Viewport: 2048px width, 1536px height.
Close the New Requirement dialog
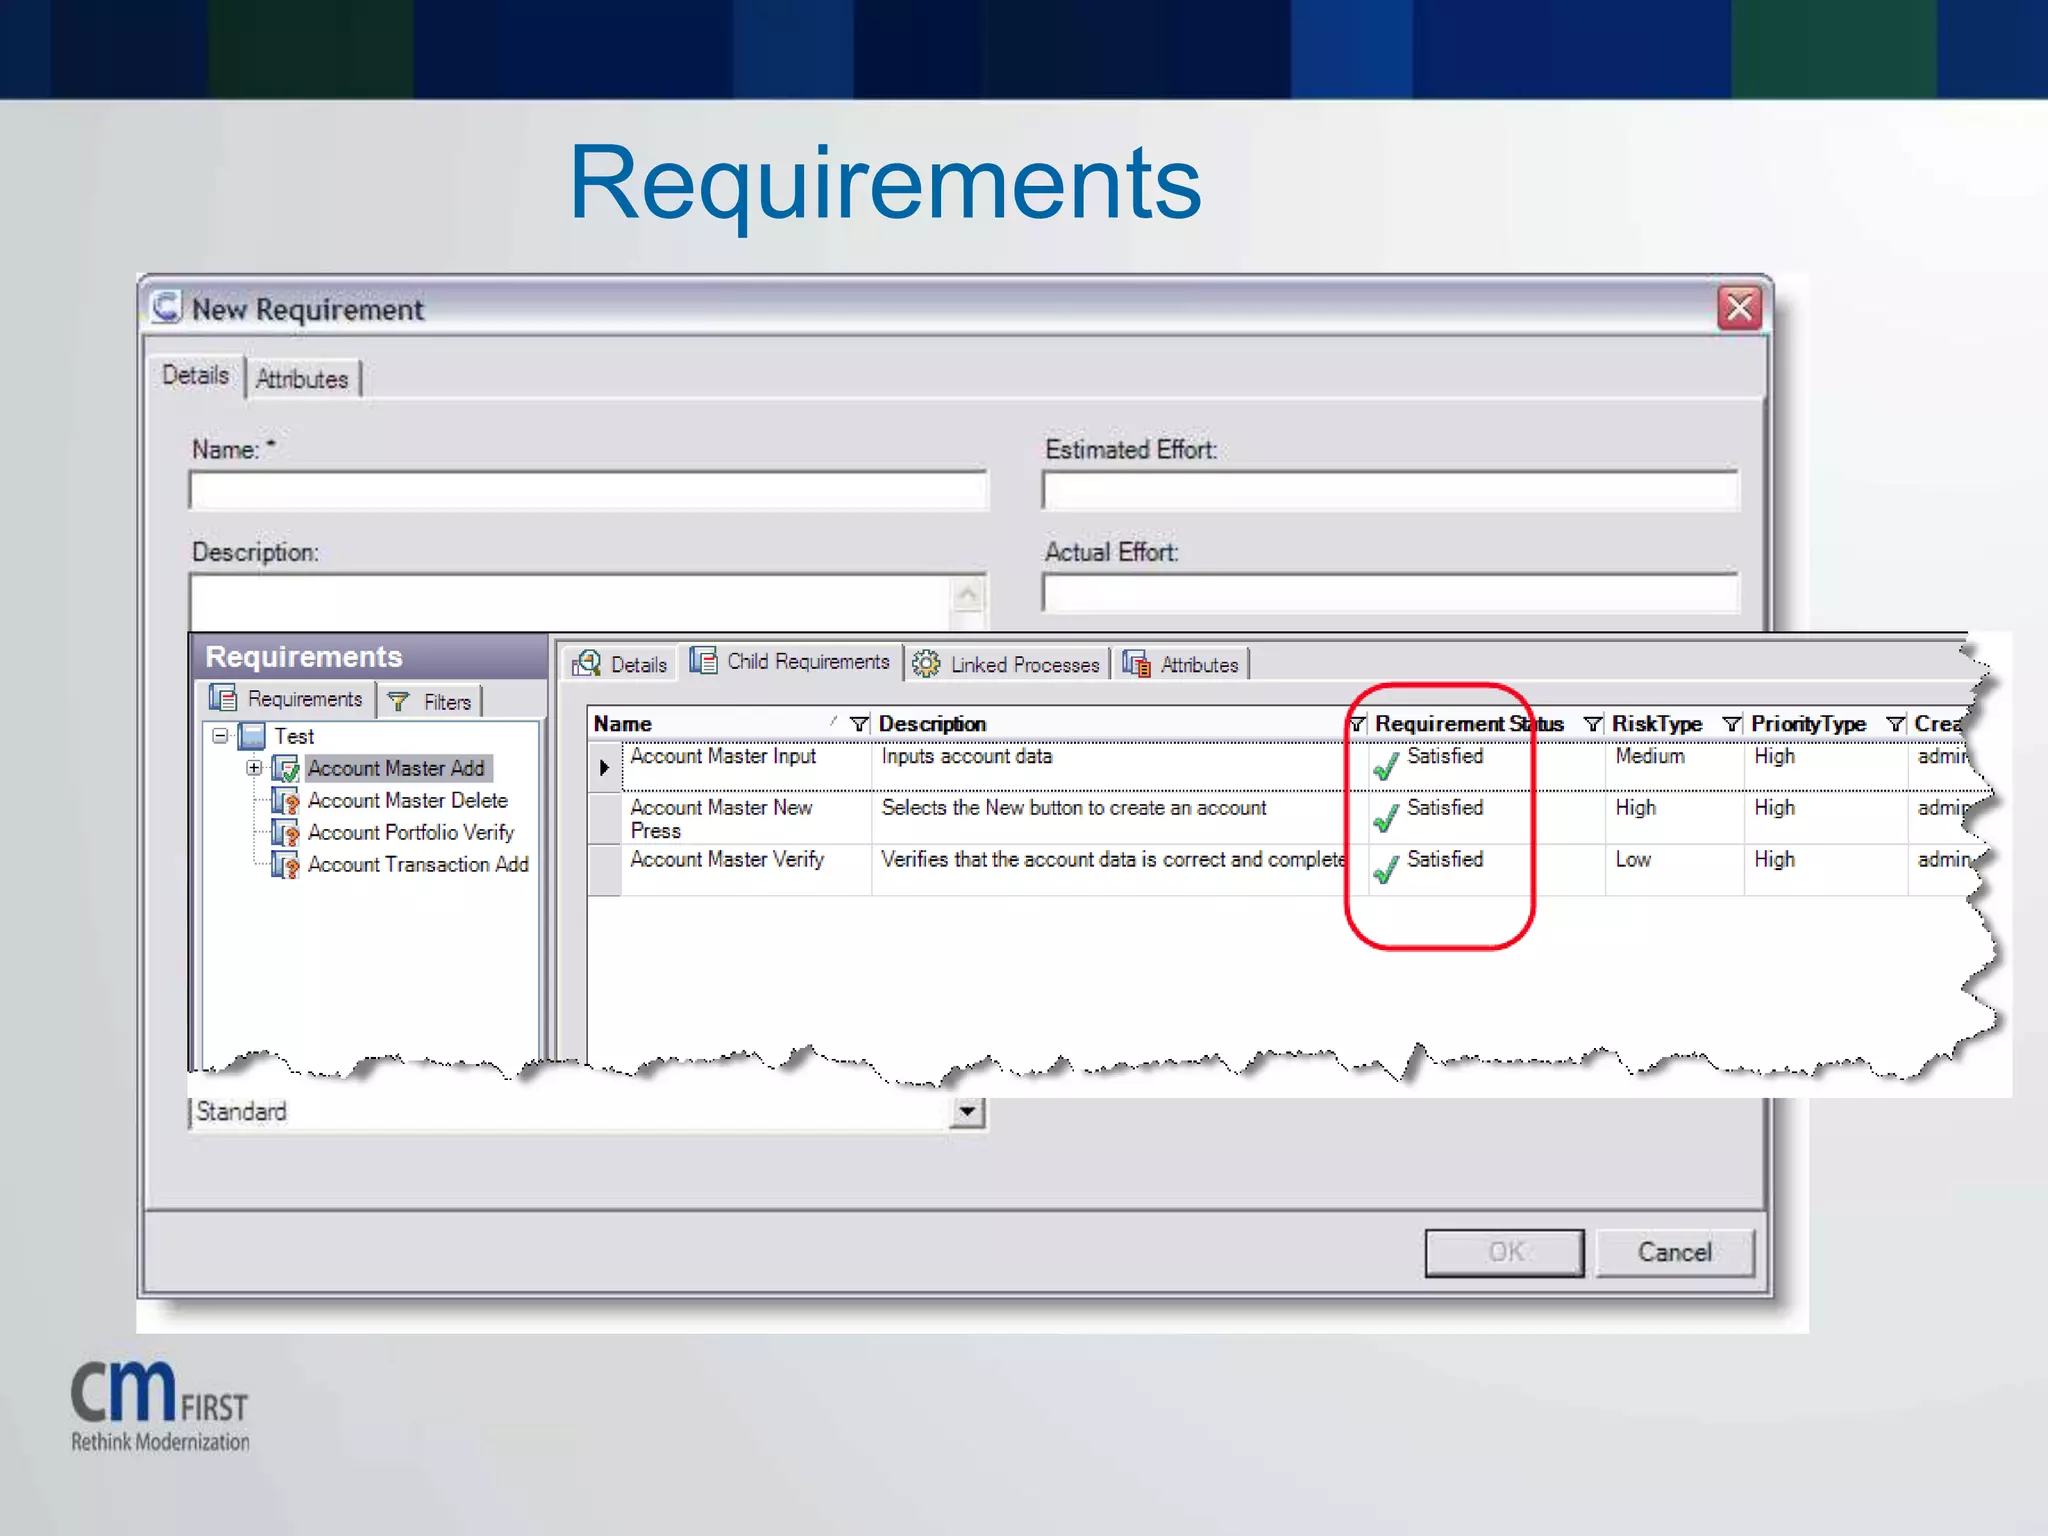[1739, 307]
